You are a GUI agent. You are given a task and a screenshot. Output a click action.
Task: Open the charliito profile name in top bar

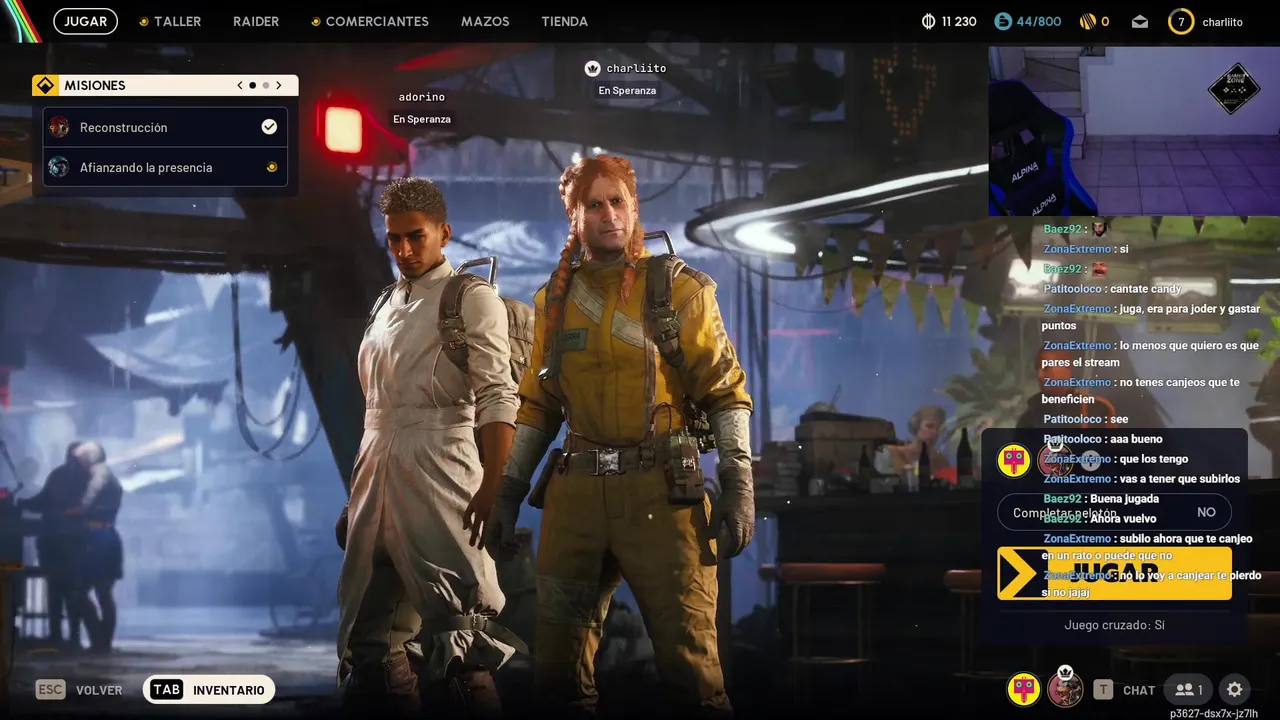(x=1222, y=21)
